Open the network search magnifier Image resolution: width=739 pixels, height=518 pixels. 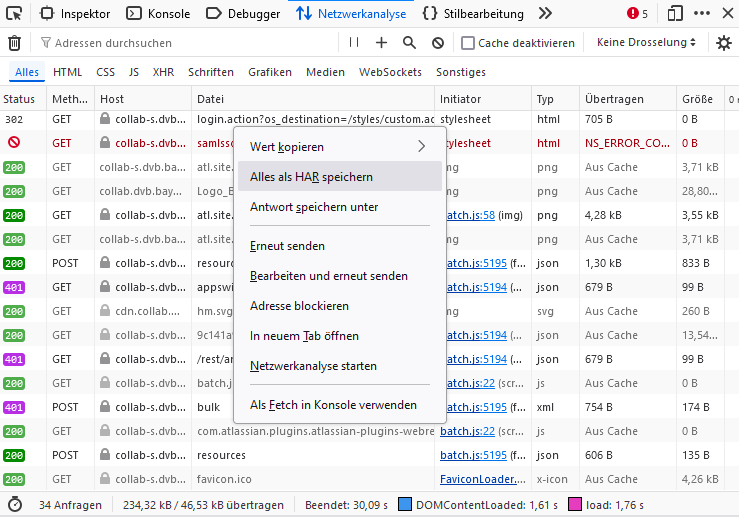[409, 43]
